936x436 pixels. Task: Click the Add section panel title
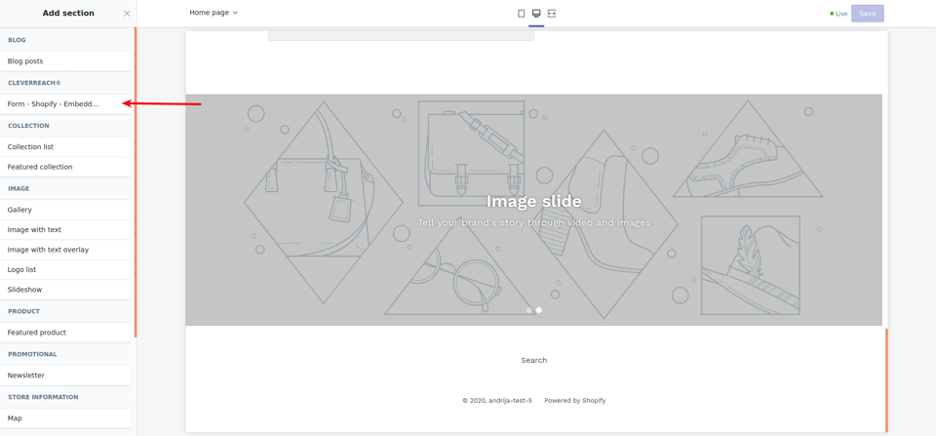[x=68, y=13]
